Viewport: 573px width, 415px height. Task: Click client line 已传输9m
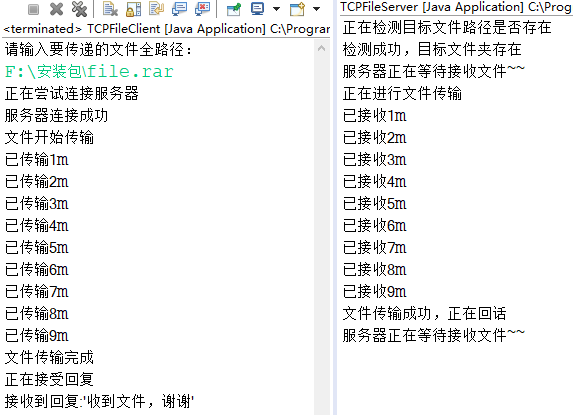coord(37,335)
